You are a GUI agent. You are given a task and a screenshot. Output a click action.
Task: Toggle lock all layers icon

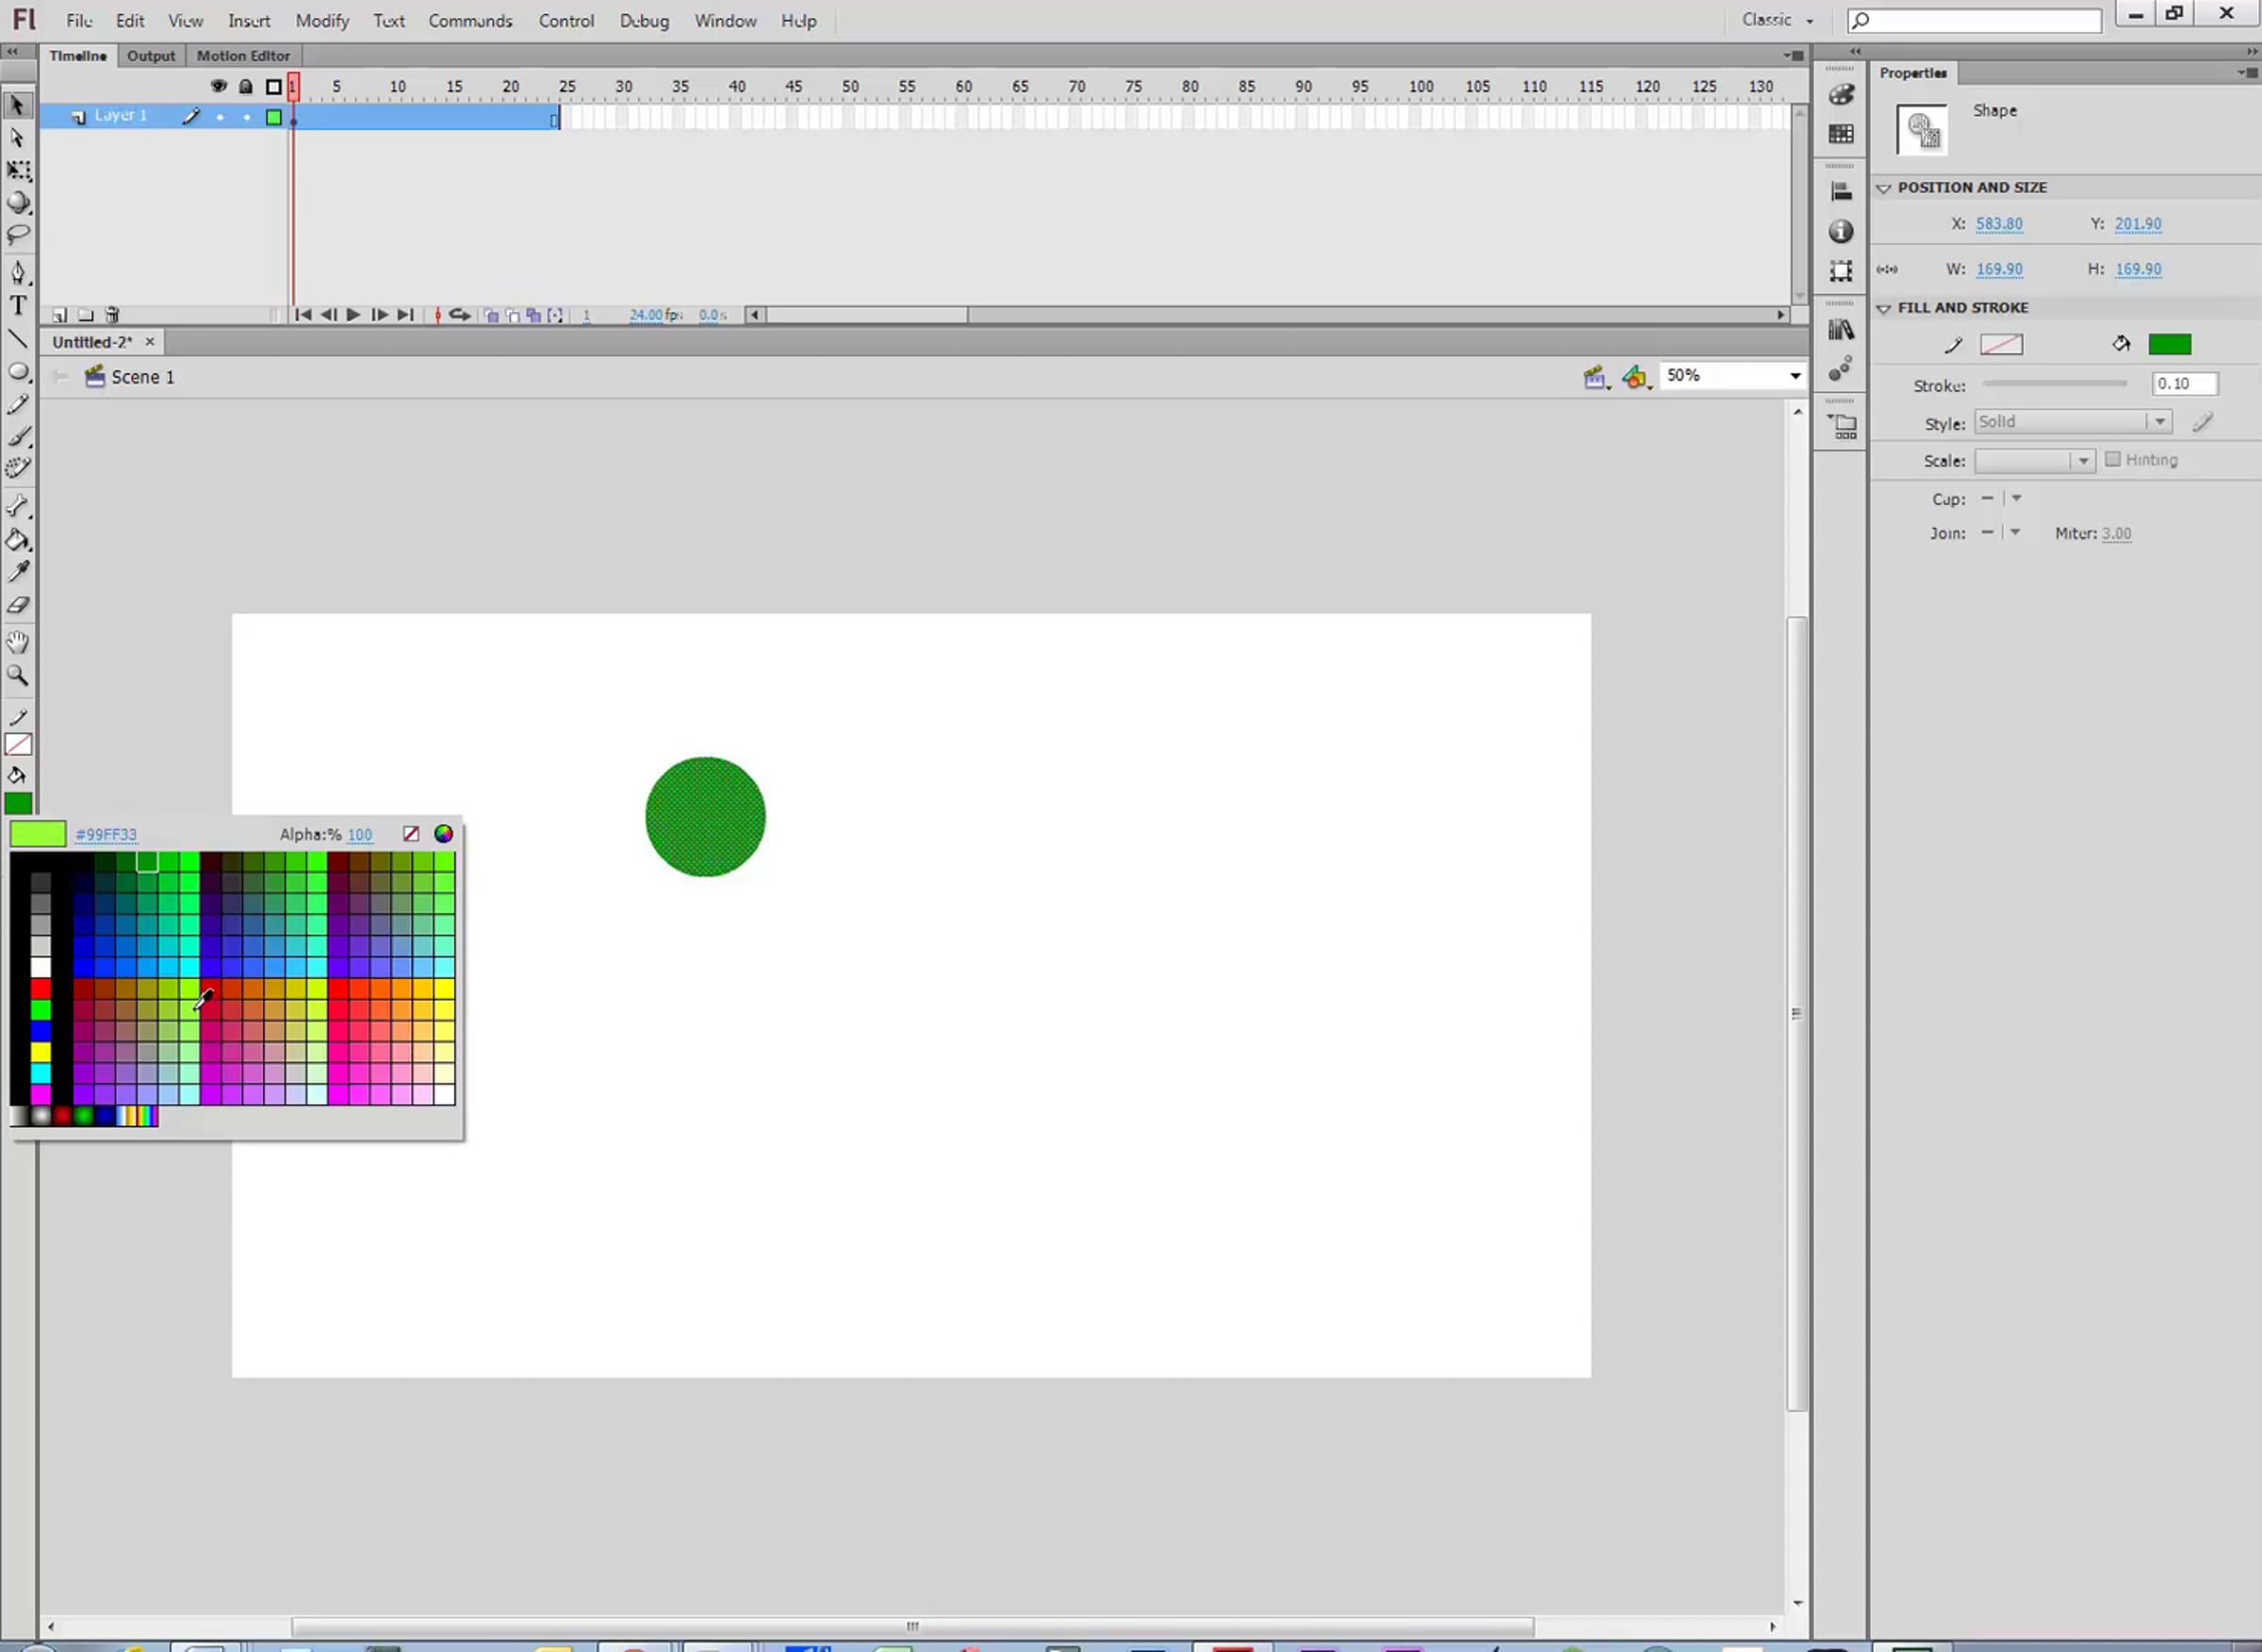click(x=245, y=86)
